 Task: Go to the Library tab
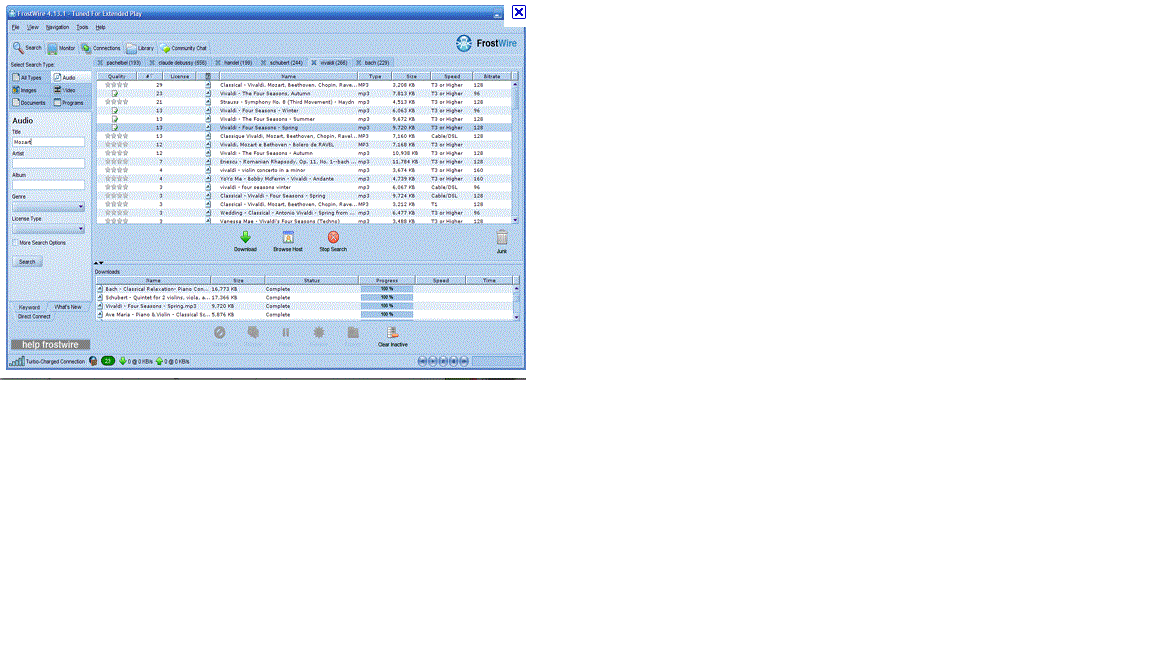[x=140, y=48]
